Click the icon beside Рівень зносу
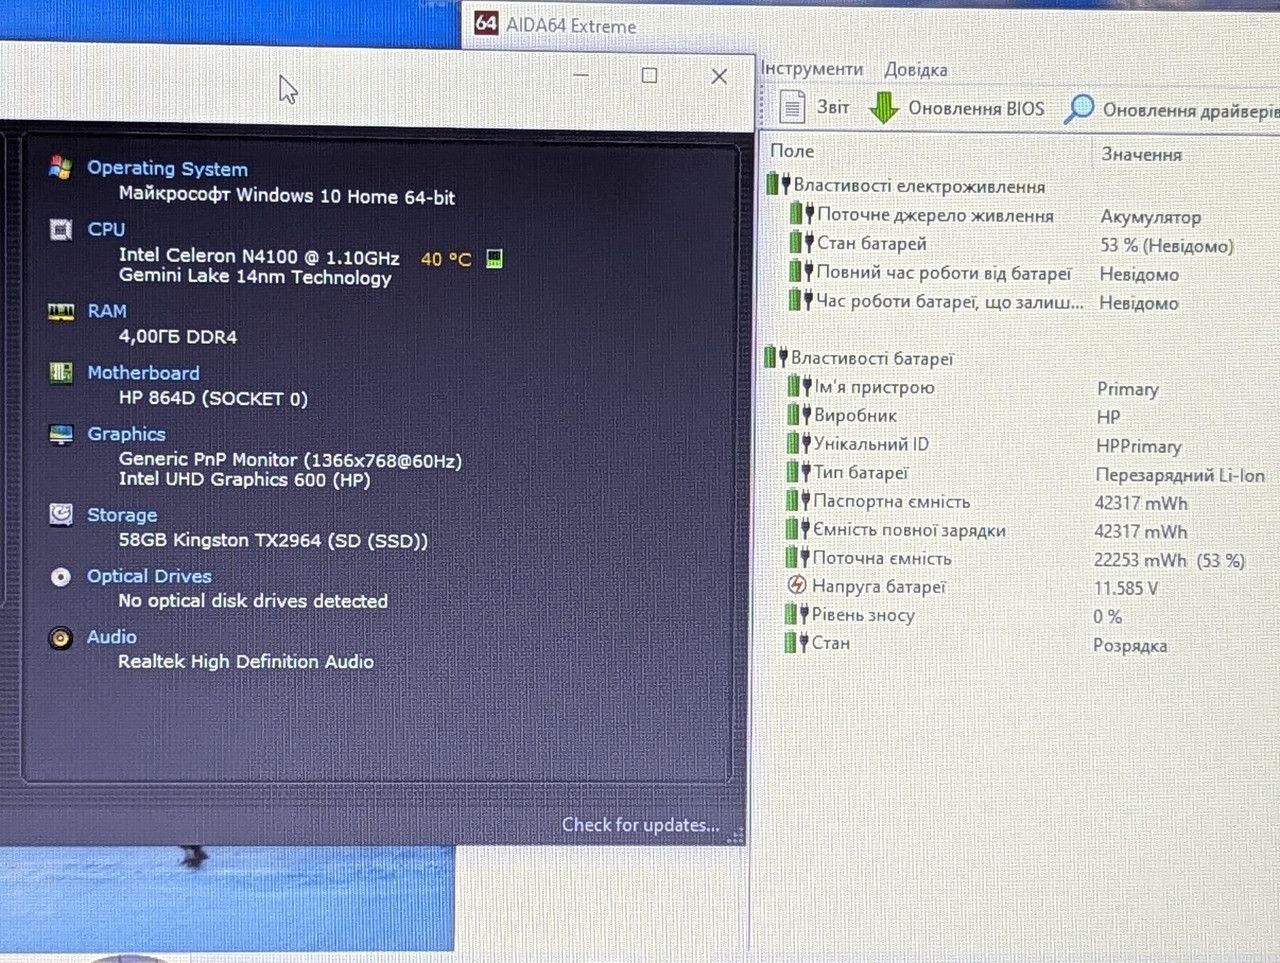1280x963 pixels. [796, 614]
